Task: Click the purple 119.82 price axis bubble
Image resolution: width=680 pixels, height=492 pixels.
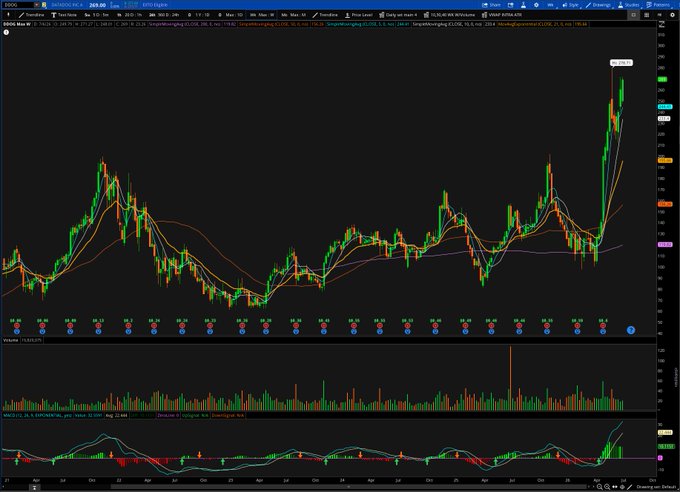Action: coord(665,245)
